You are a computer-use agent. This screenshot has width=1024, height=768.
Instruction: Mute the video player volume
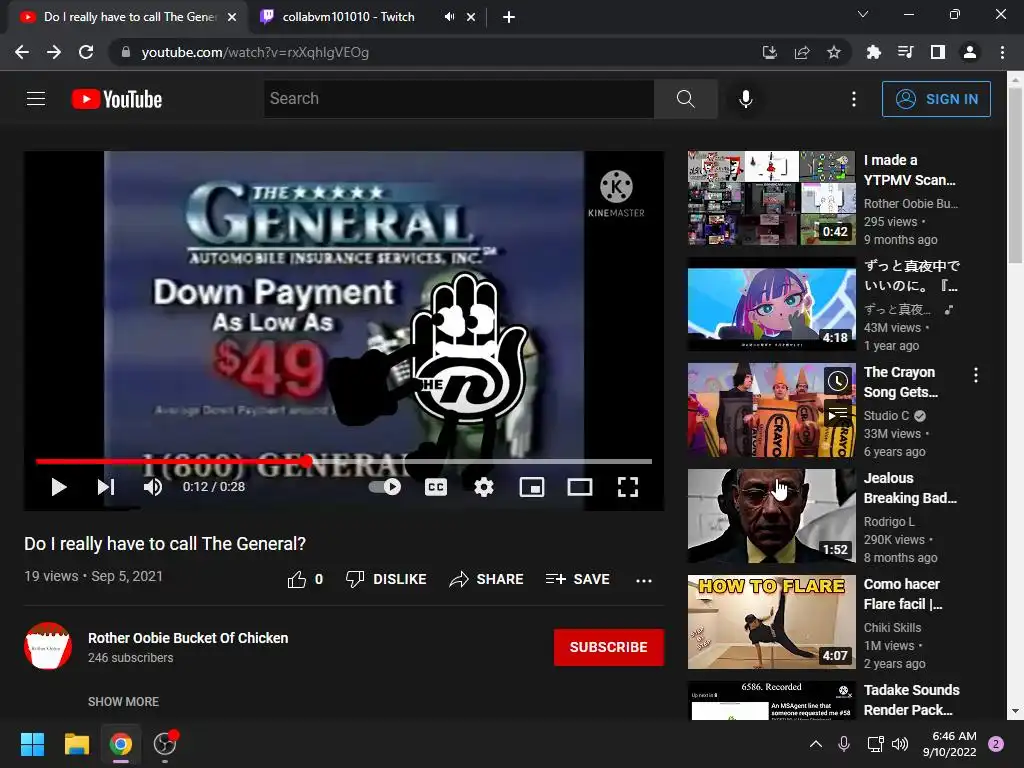click(153, 487)
